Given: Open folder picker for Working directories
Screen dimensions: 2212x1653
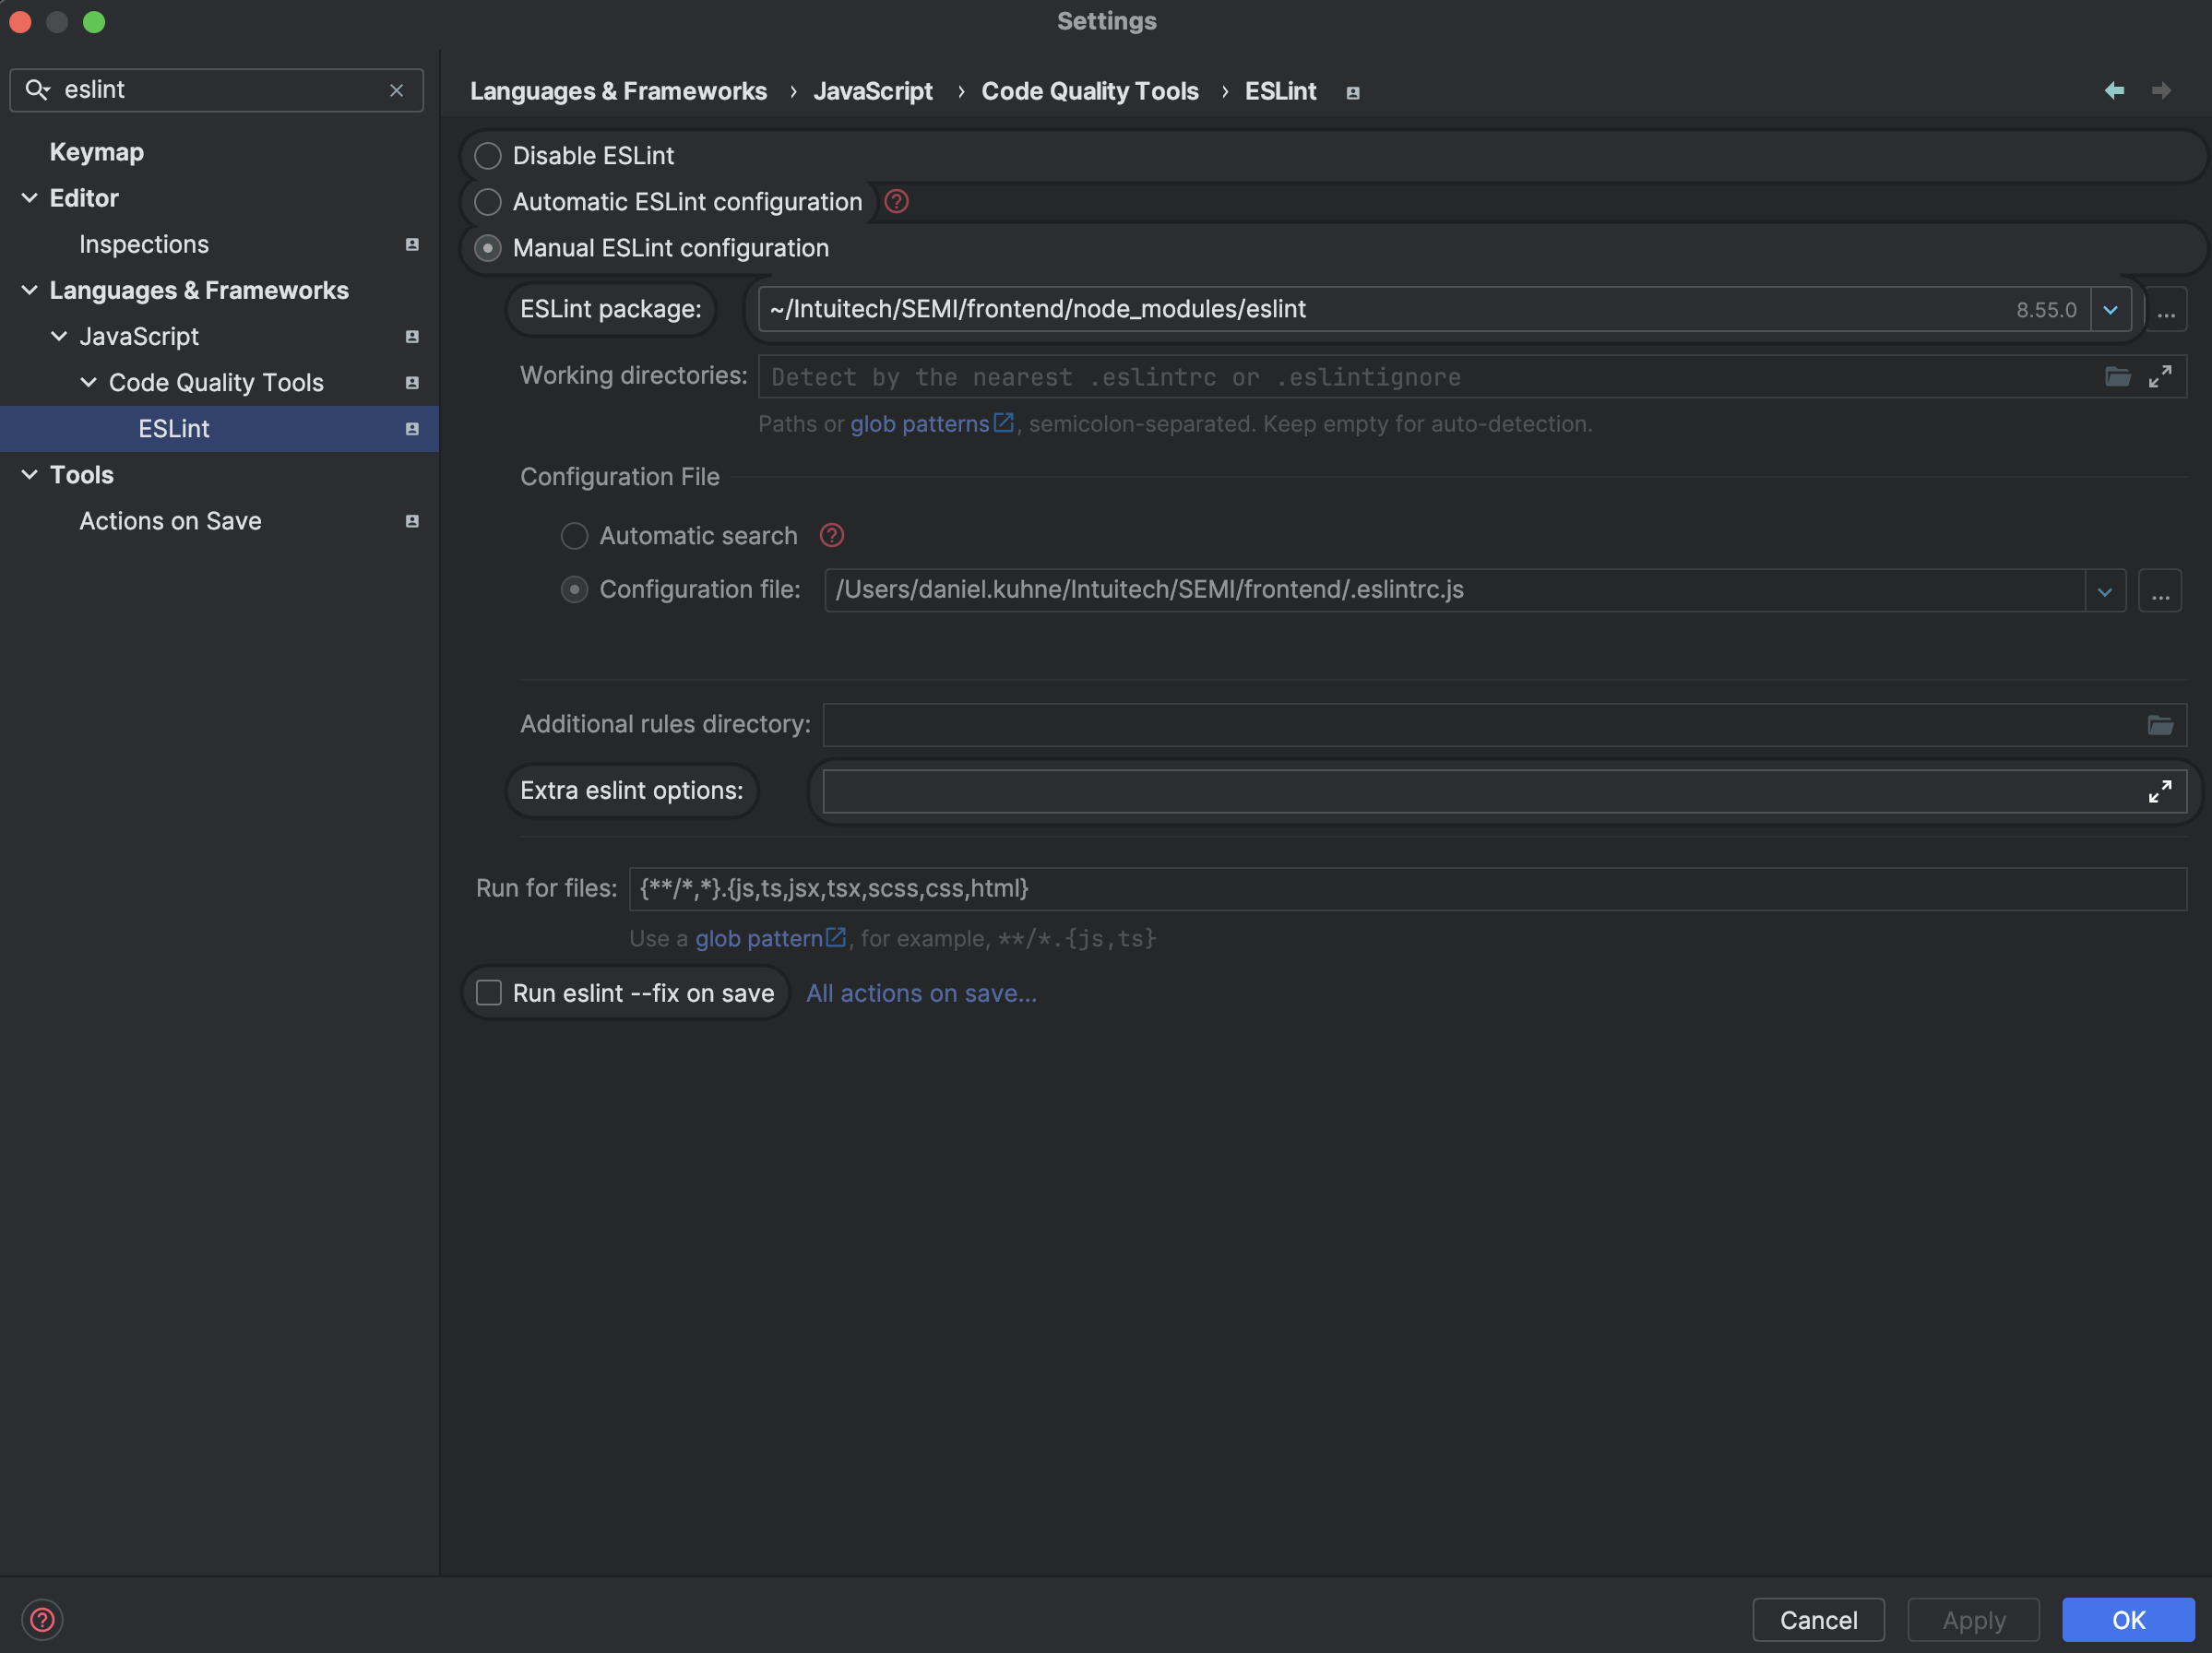Looking at the screenshot, I should pos(2117,376).
